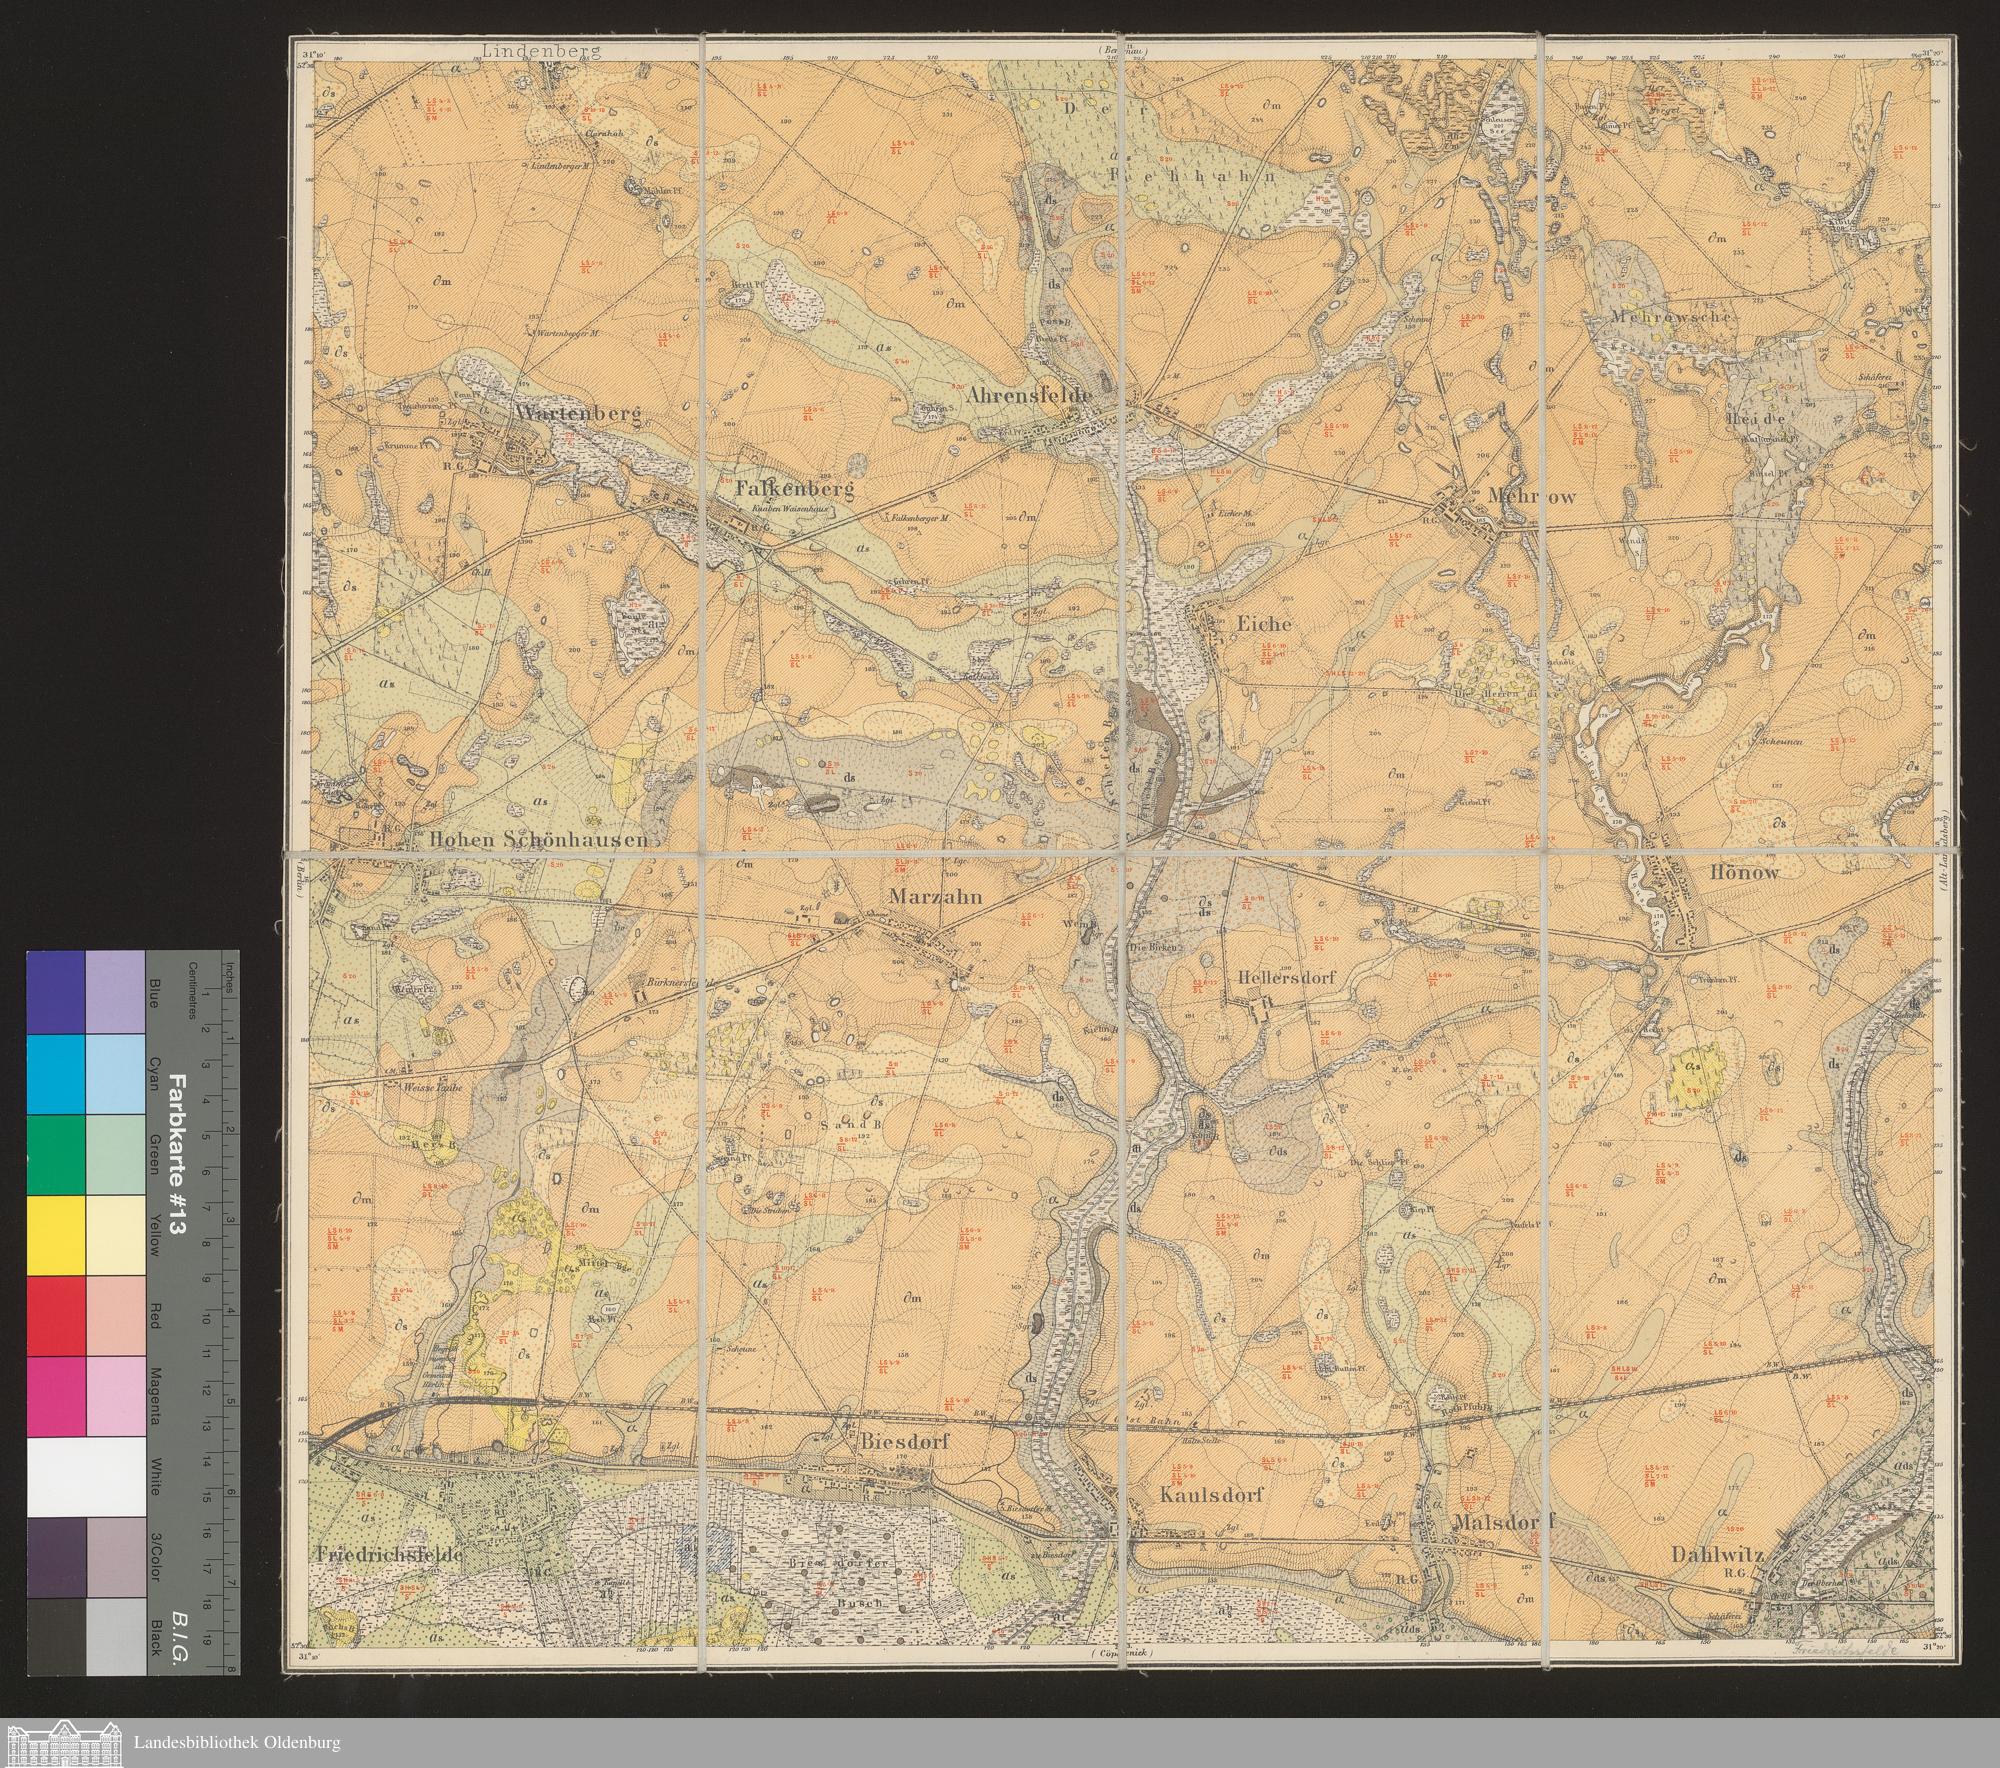This screenshot has height=1768, width=2000.
Task: Click the magenta color swatch
Action: pos(57,1398)
